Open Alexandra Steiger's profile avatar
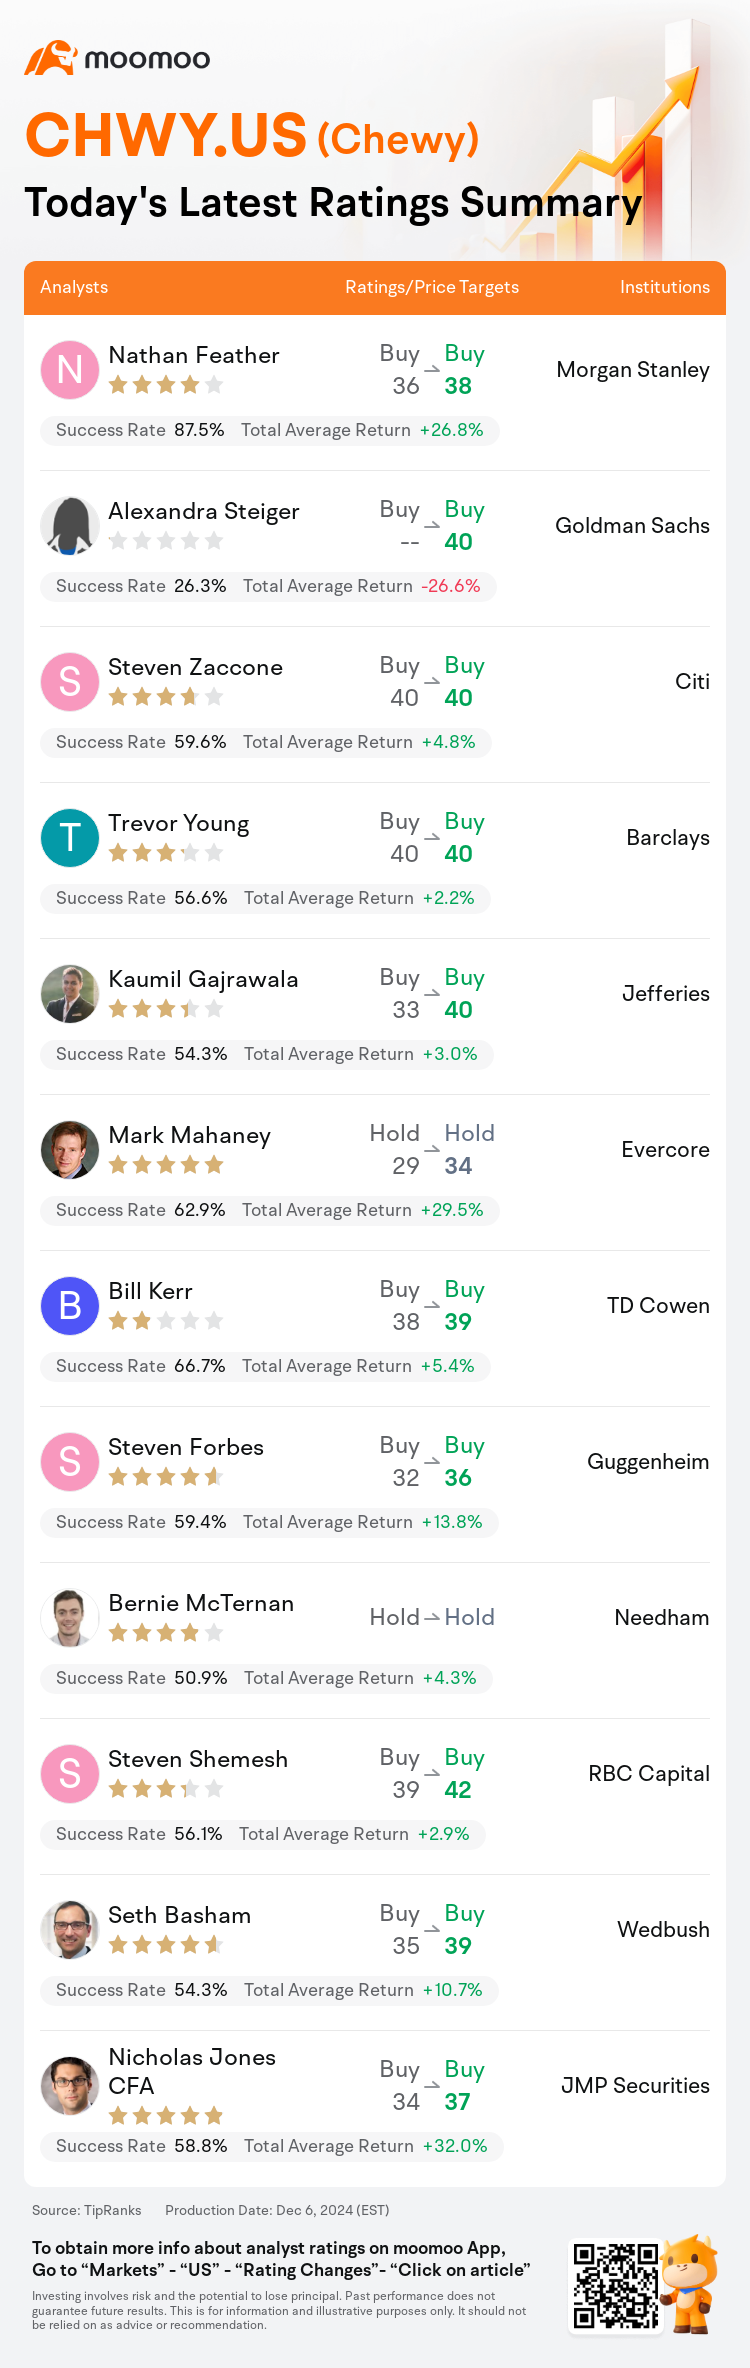 point(70,526)
